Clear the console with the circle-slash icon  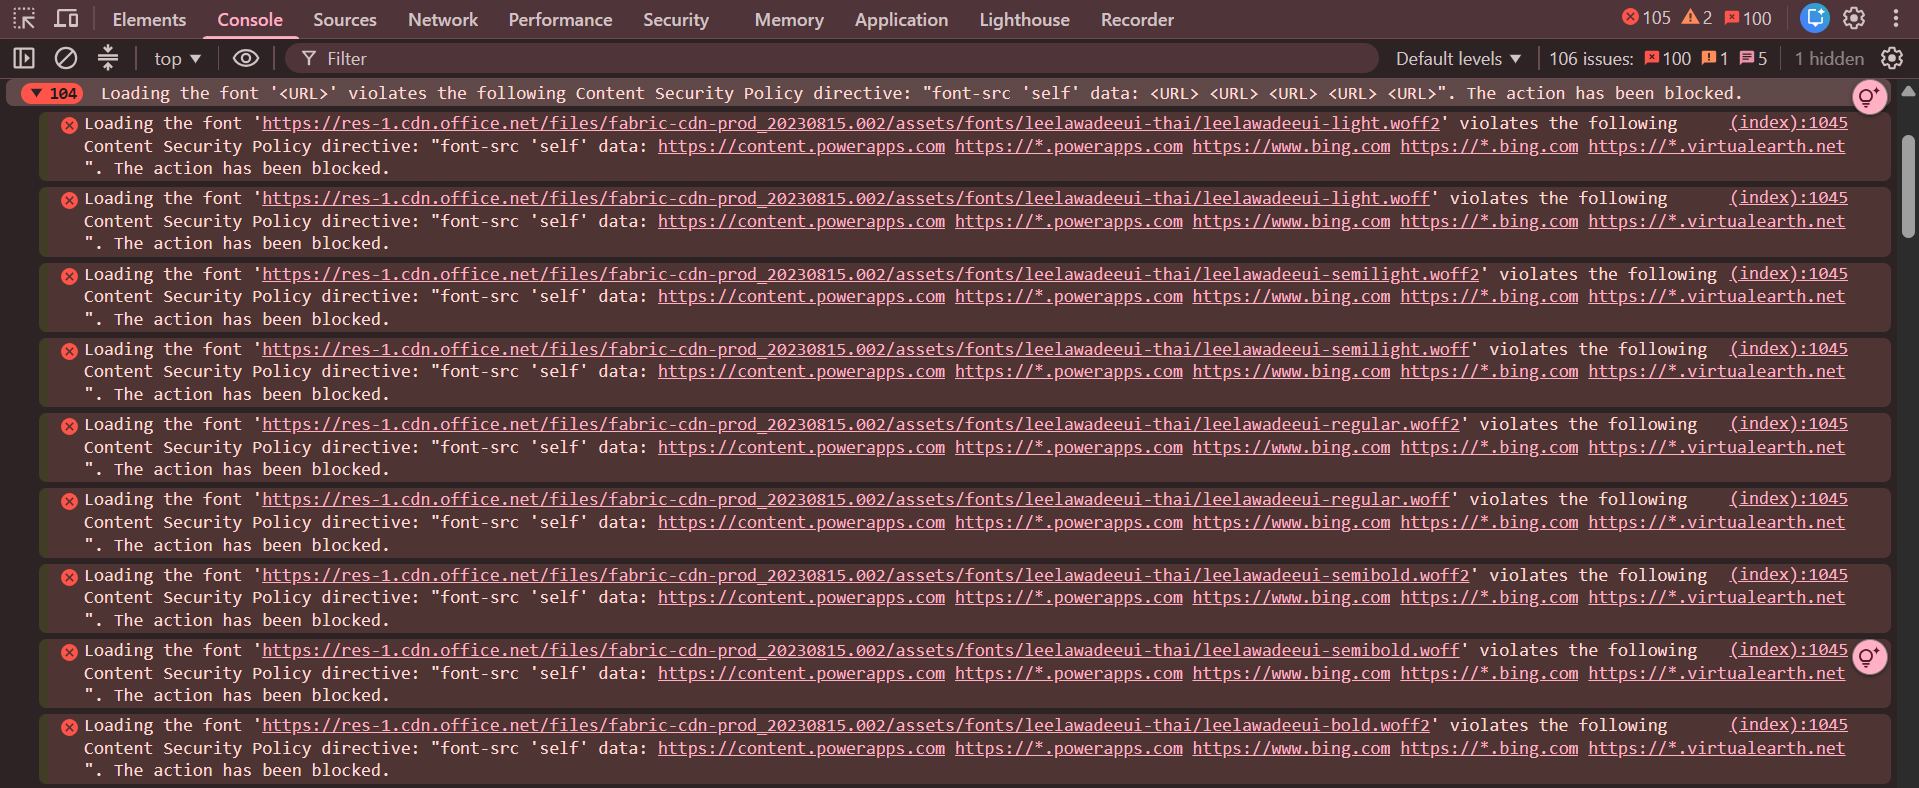tap(66, 59)
